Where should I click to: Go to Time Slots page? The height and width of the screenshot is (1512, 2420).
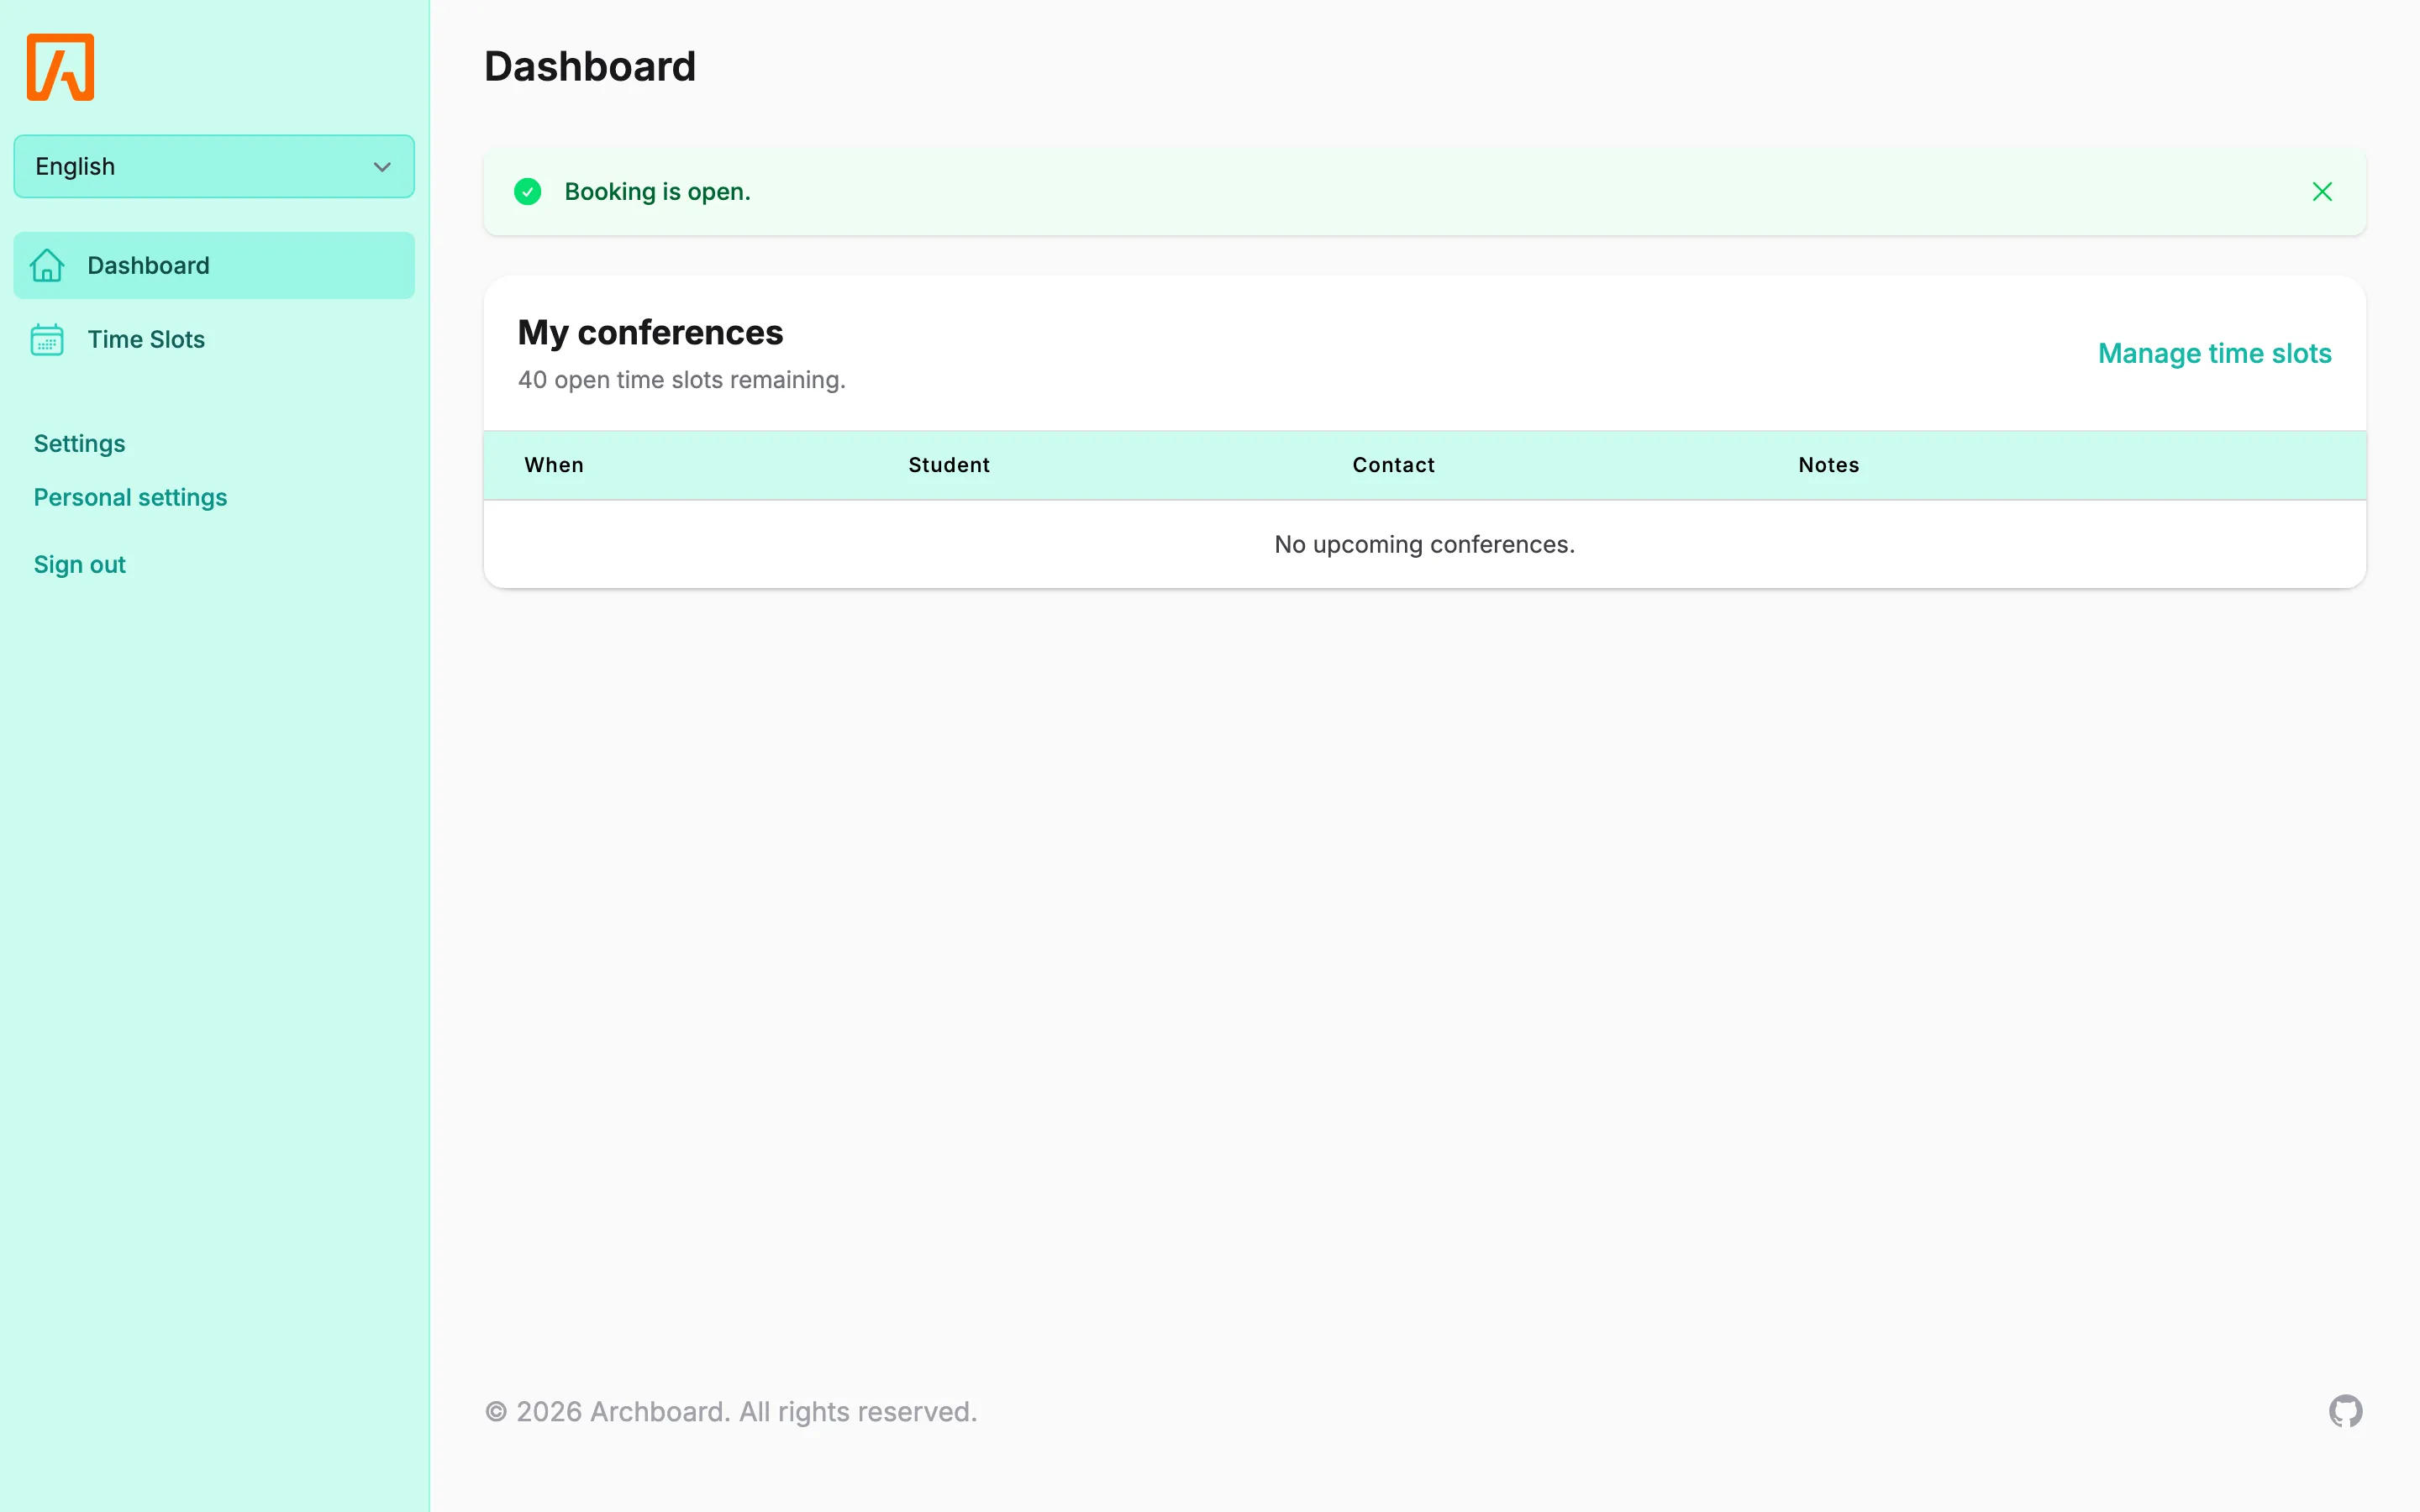click(x=214, y=339)
